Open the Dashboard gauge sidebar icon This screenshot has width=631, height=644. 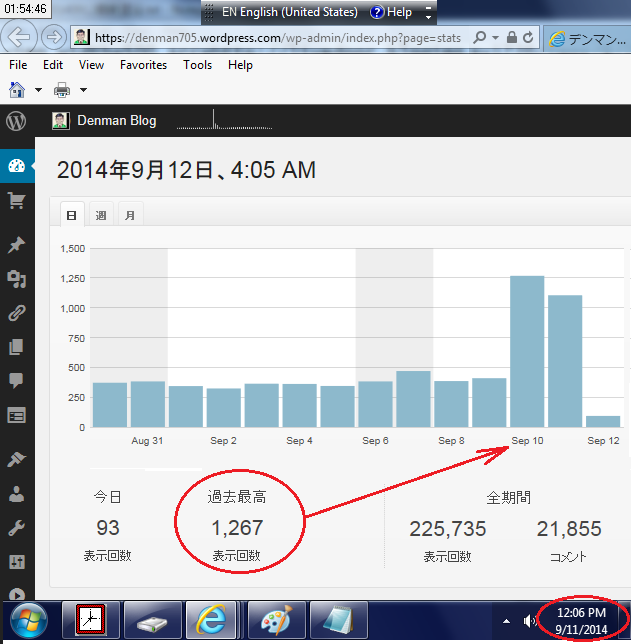(16, 166)
